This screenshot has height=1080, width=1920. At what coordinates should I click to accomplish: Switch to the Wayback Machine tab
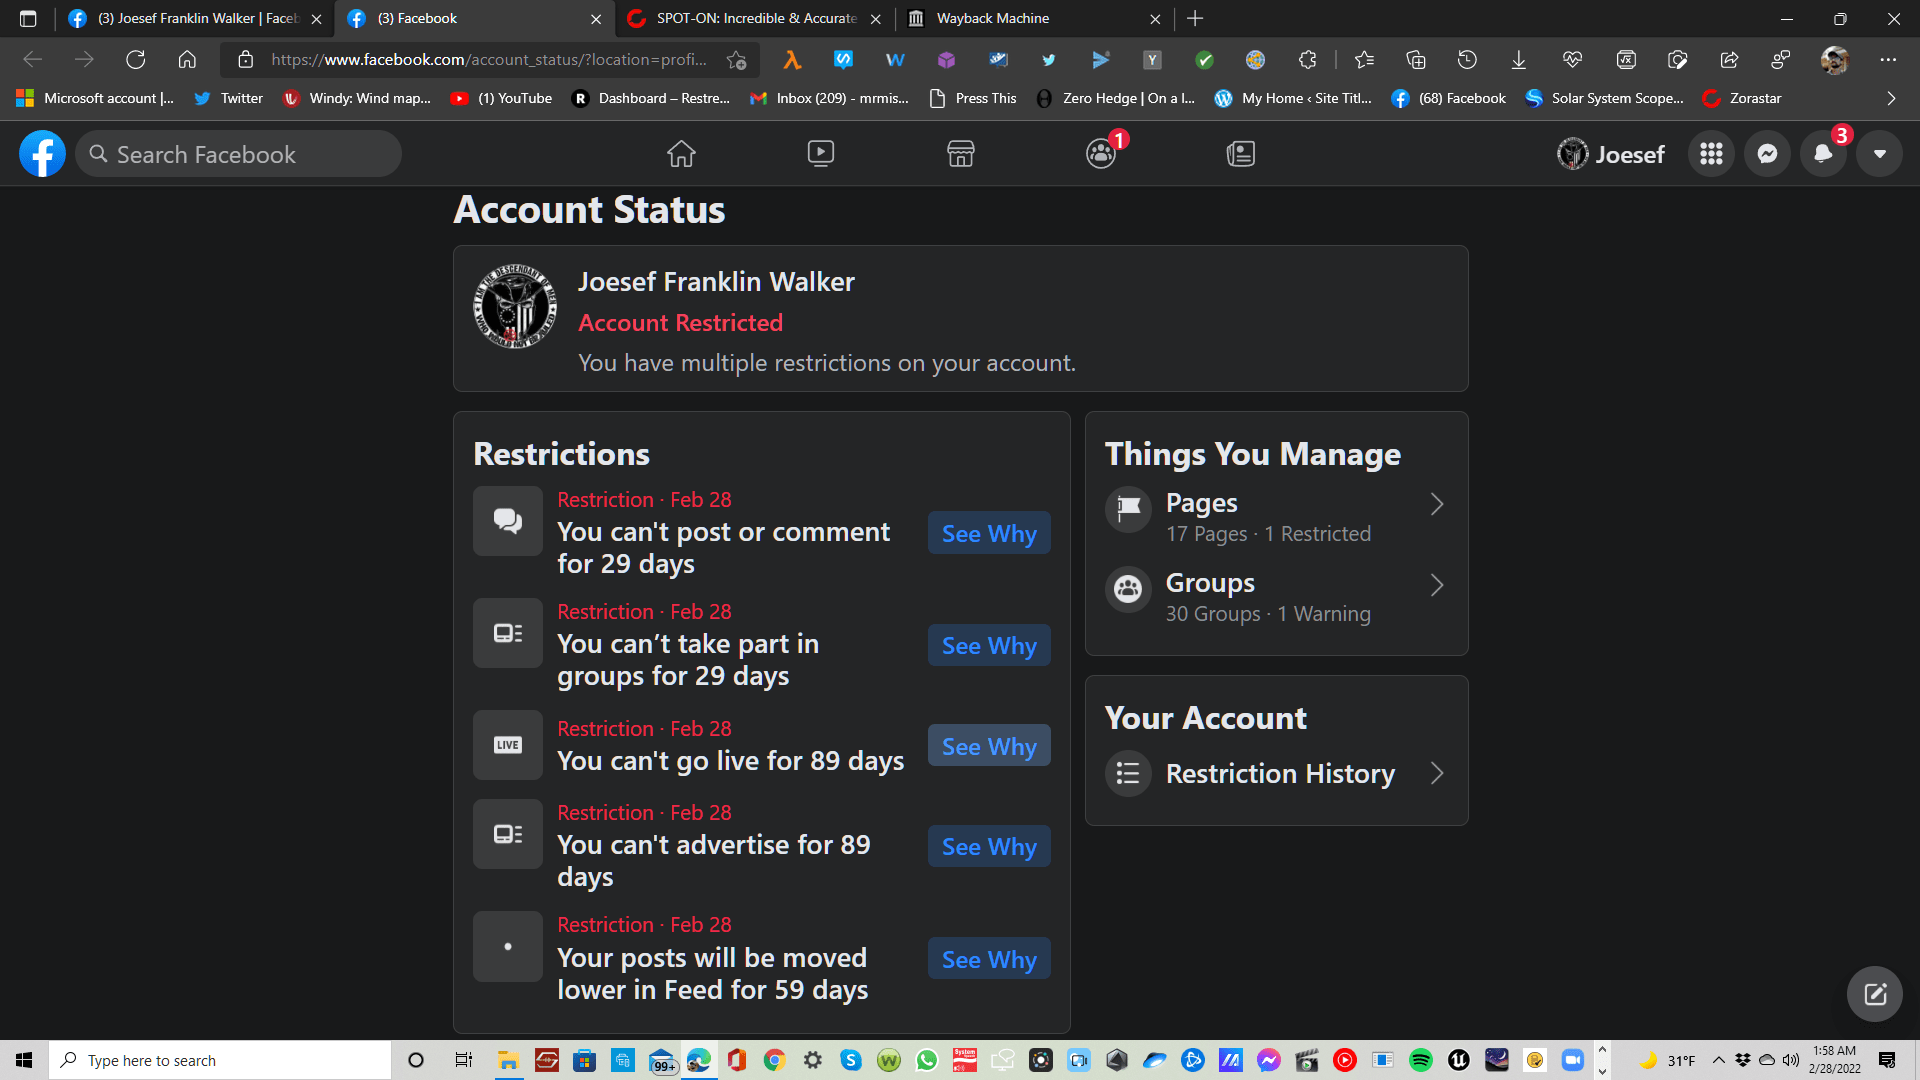point(1030,18)
